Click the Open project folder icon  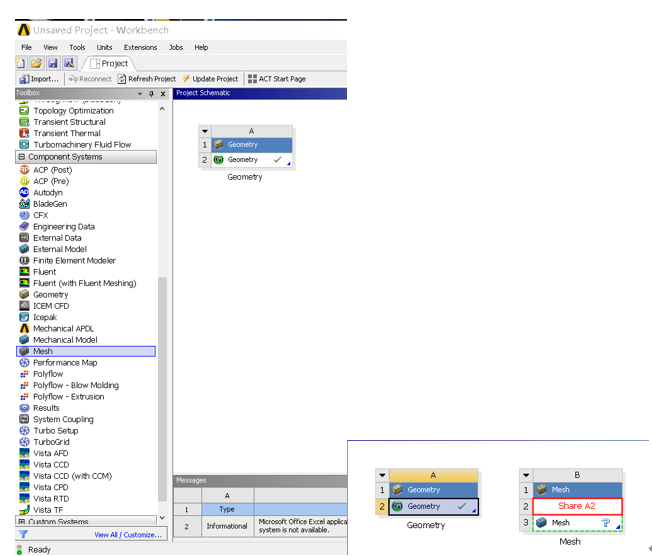click(x=36, y=63)
